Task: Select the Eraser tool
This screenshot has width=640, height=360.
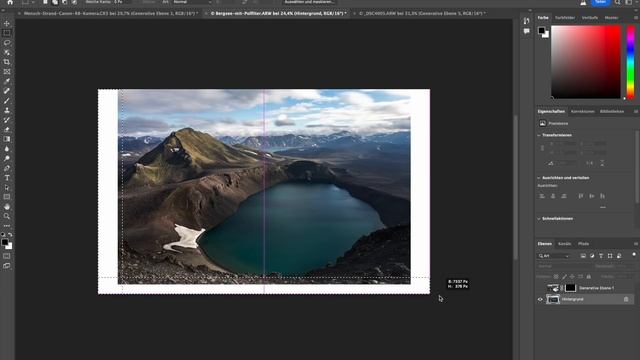Action: tap(7, 129)
